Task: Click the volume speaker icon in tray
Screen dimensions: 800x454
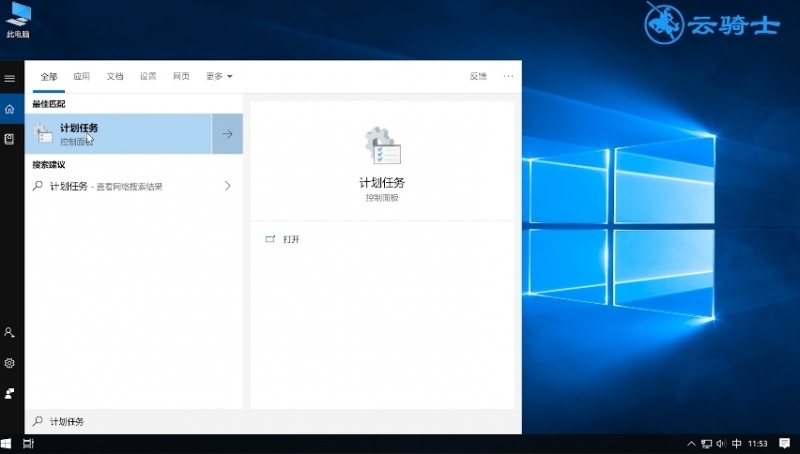Action: click(721, 444)
